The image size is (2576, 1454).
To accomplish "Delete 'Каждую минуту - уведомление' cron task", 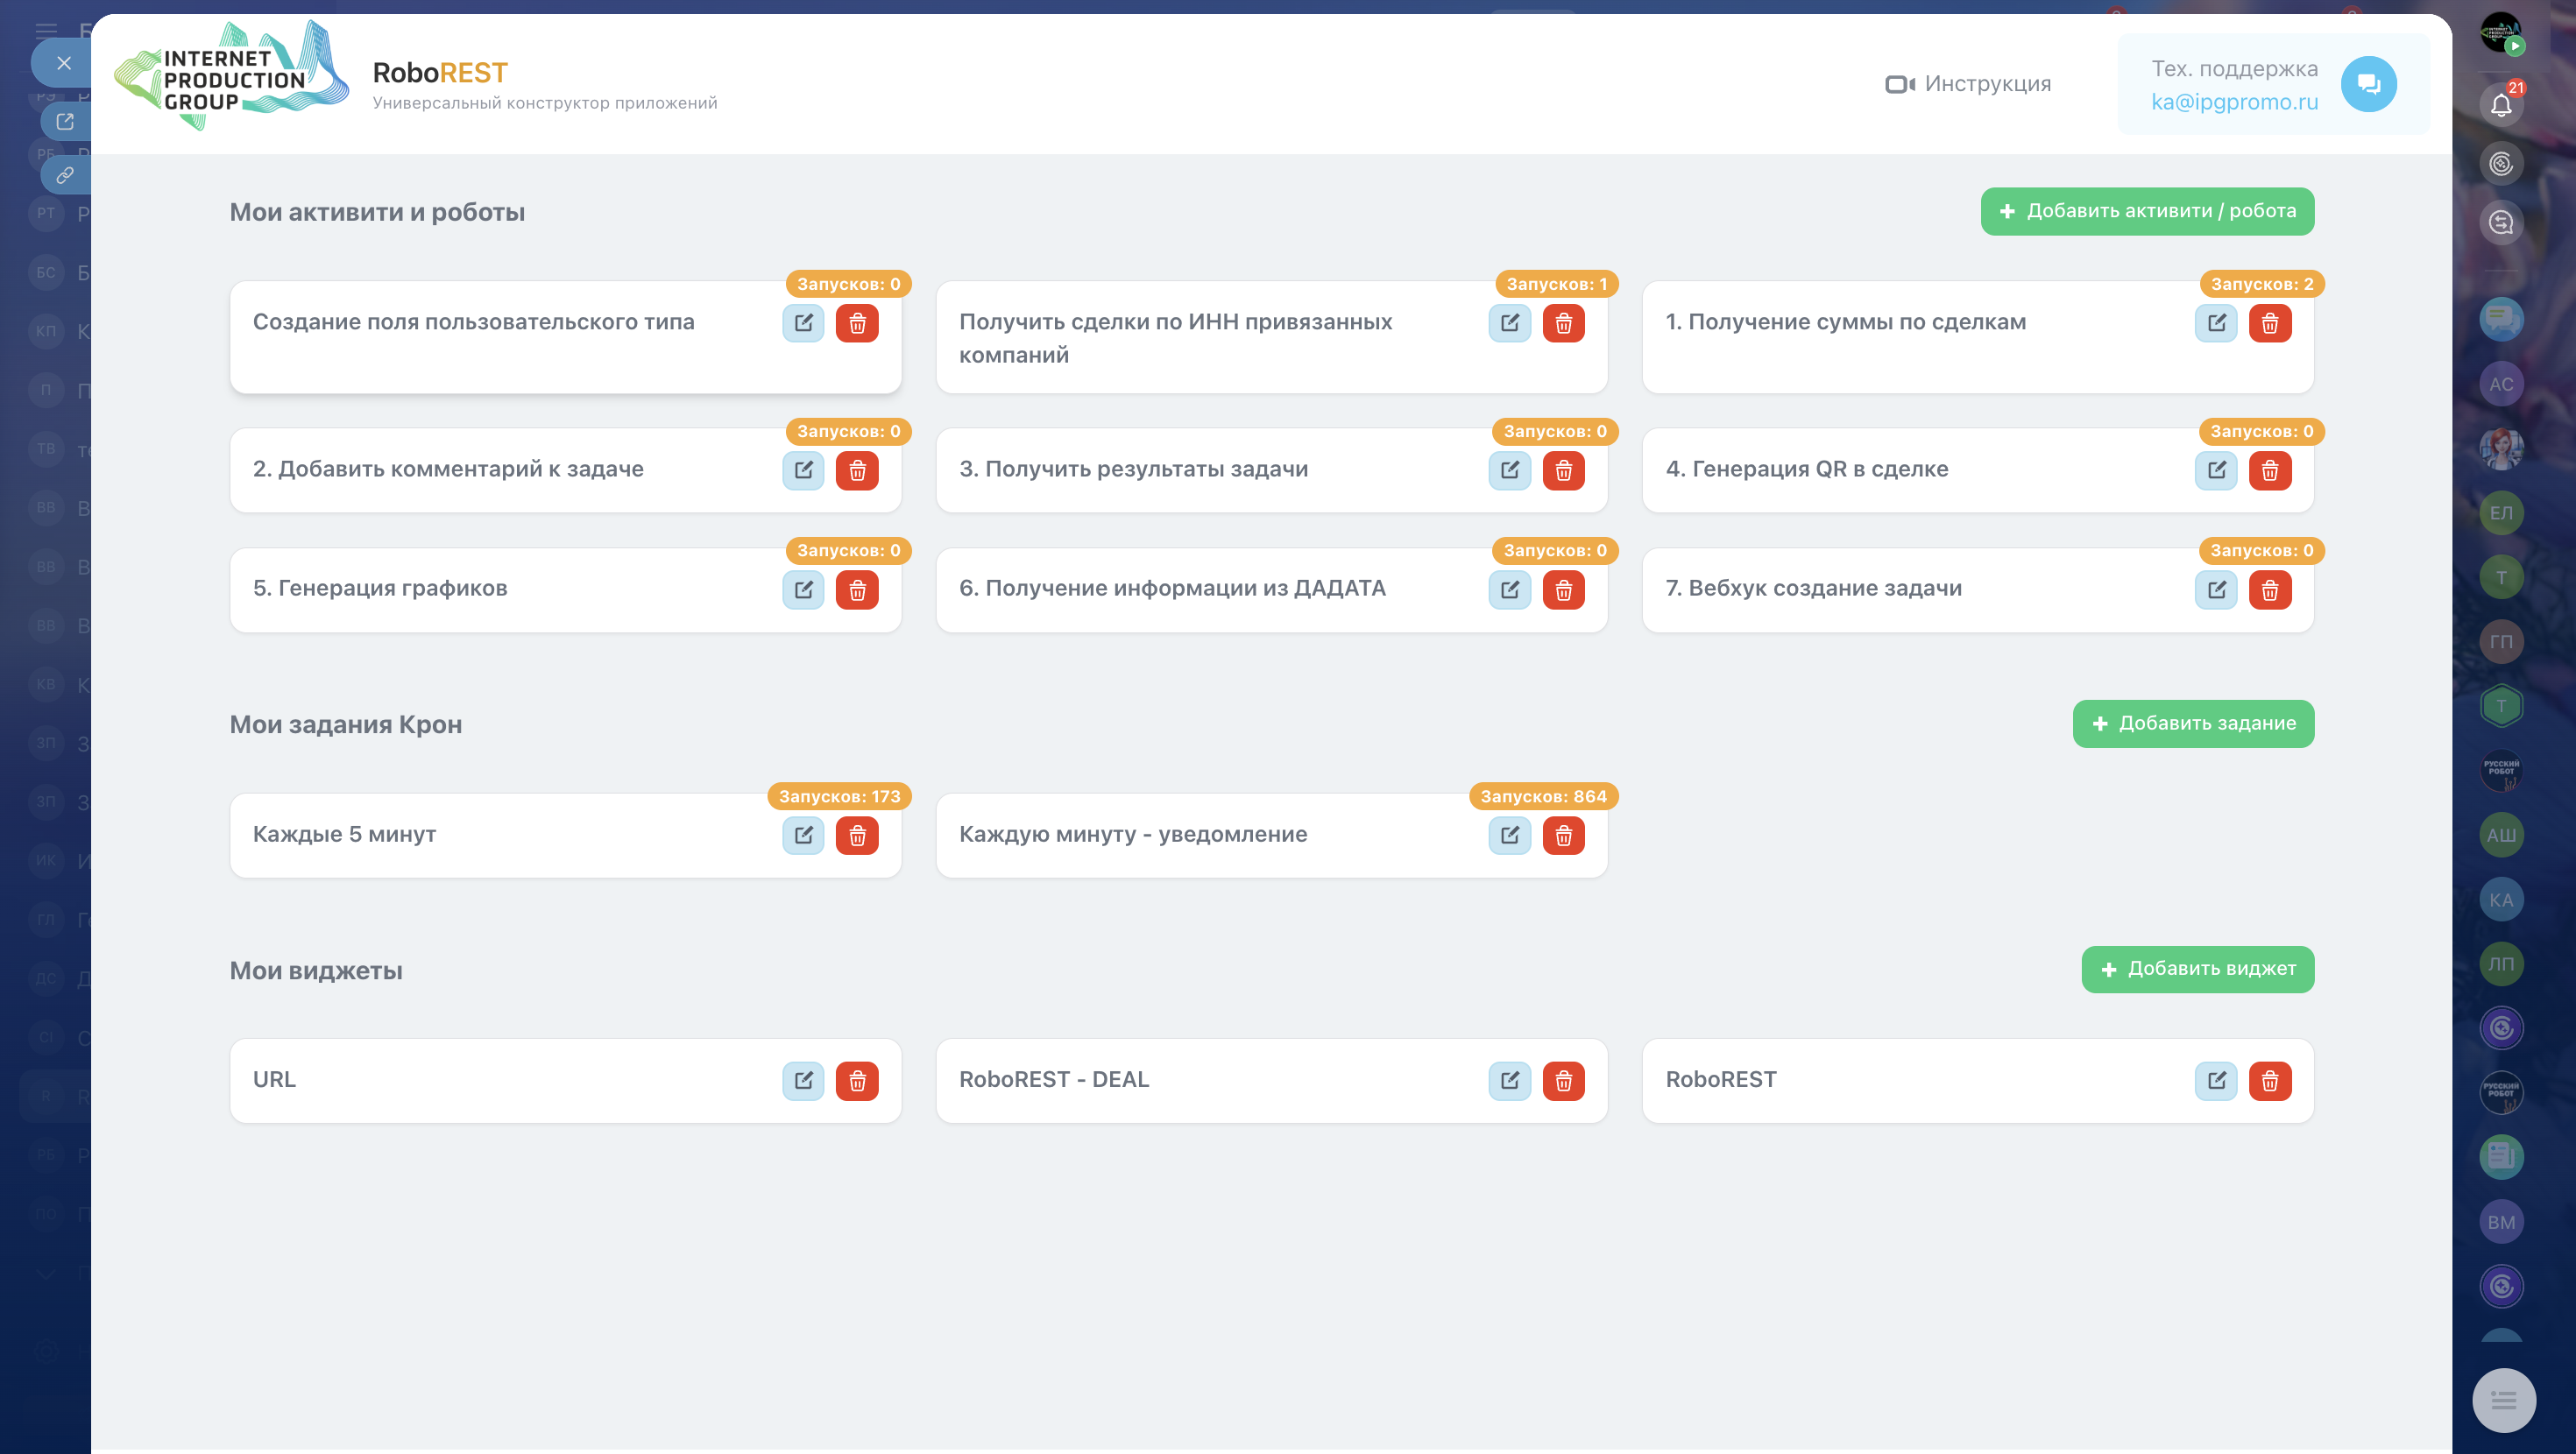I will pyautogui.click(x=1563, y=835).
